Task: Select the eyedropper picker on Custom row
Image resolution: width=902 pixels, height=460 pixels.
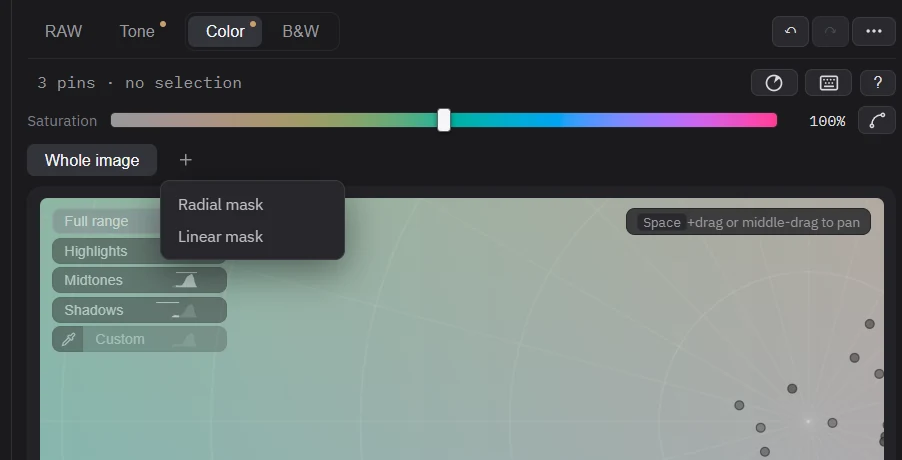Action: [68, 339]
